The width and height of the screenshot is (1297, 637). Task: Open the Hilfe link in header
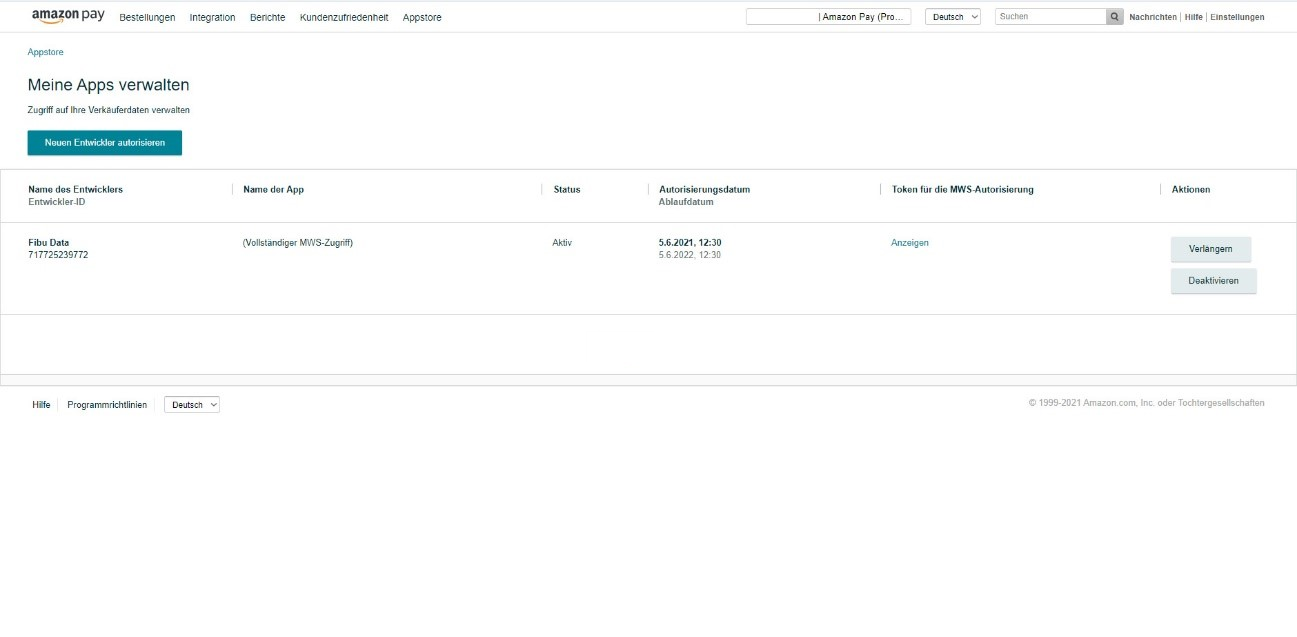click(1193, 17)
